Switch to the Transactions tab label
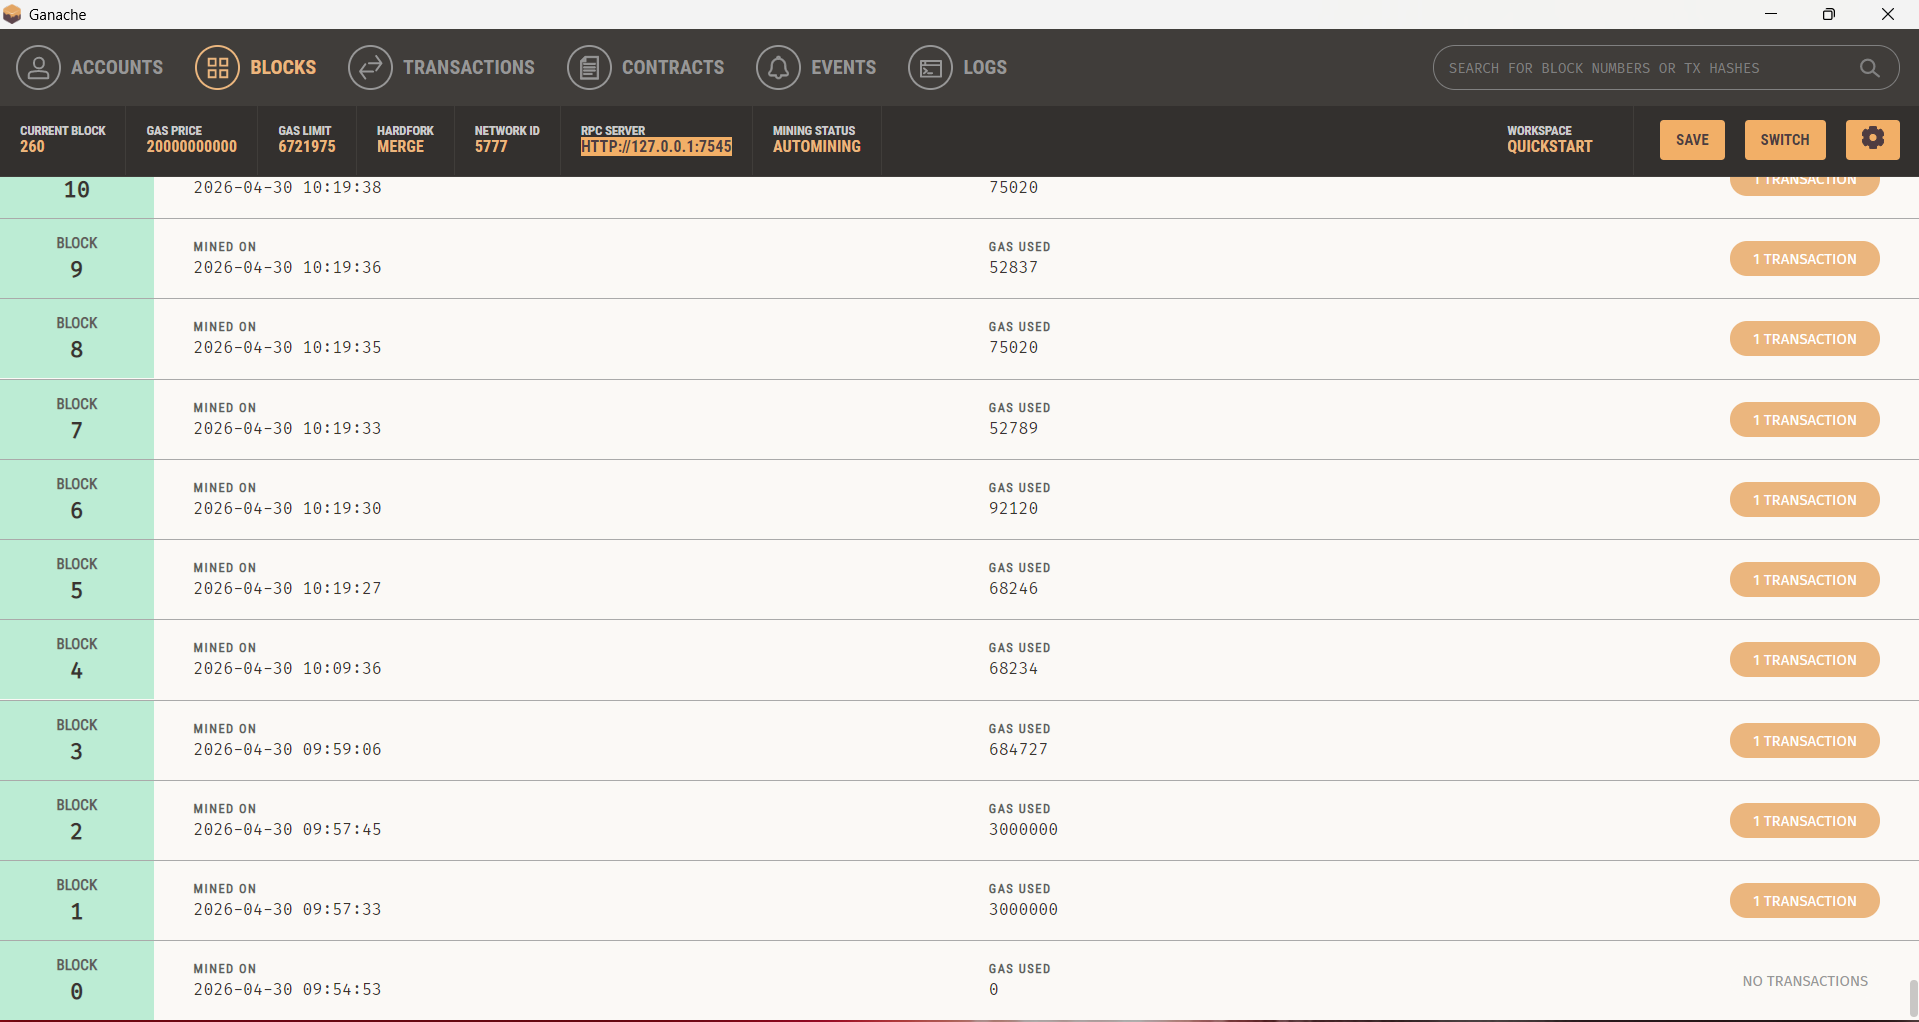The width and height of the screenshot is (1919, 1022). [469, 68]
